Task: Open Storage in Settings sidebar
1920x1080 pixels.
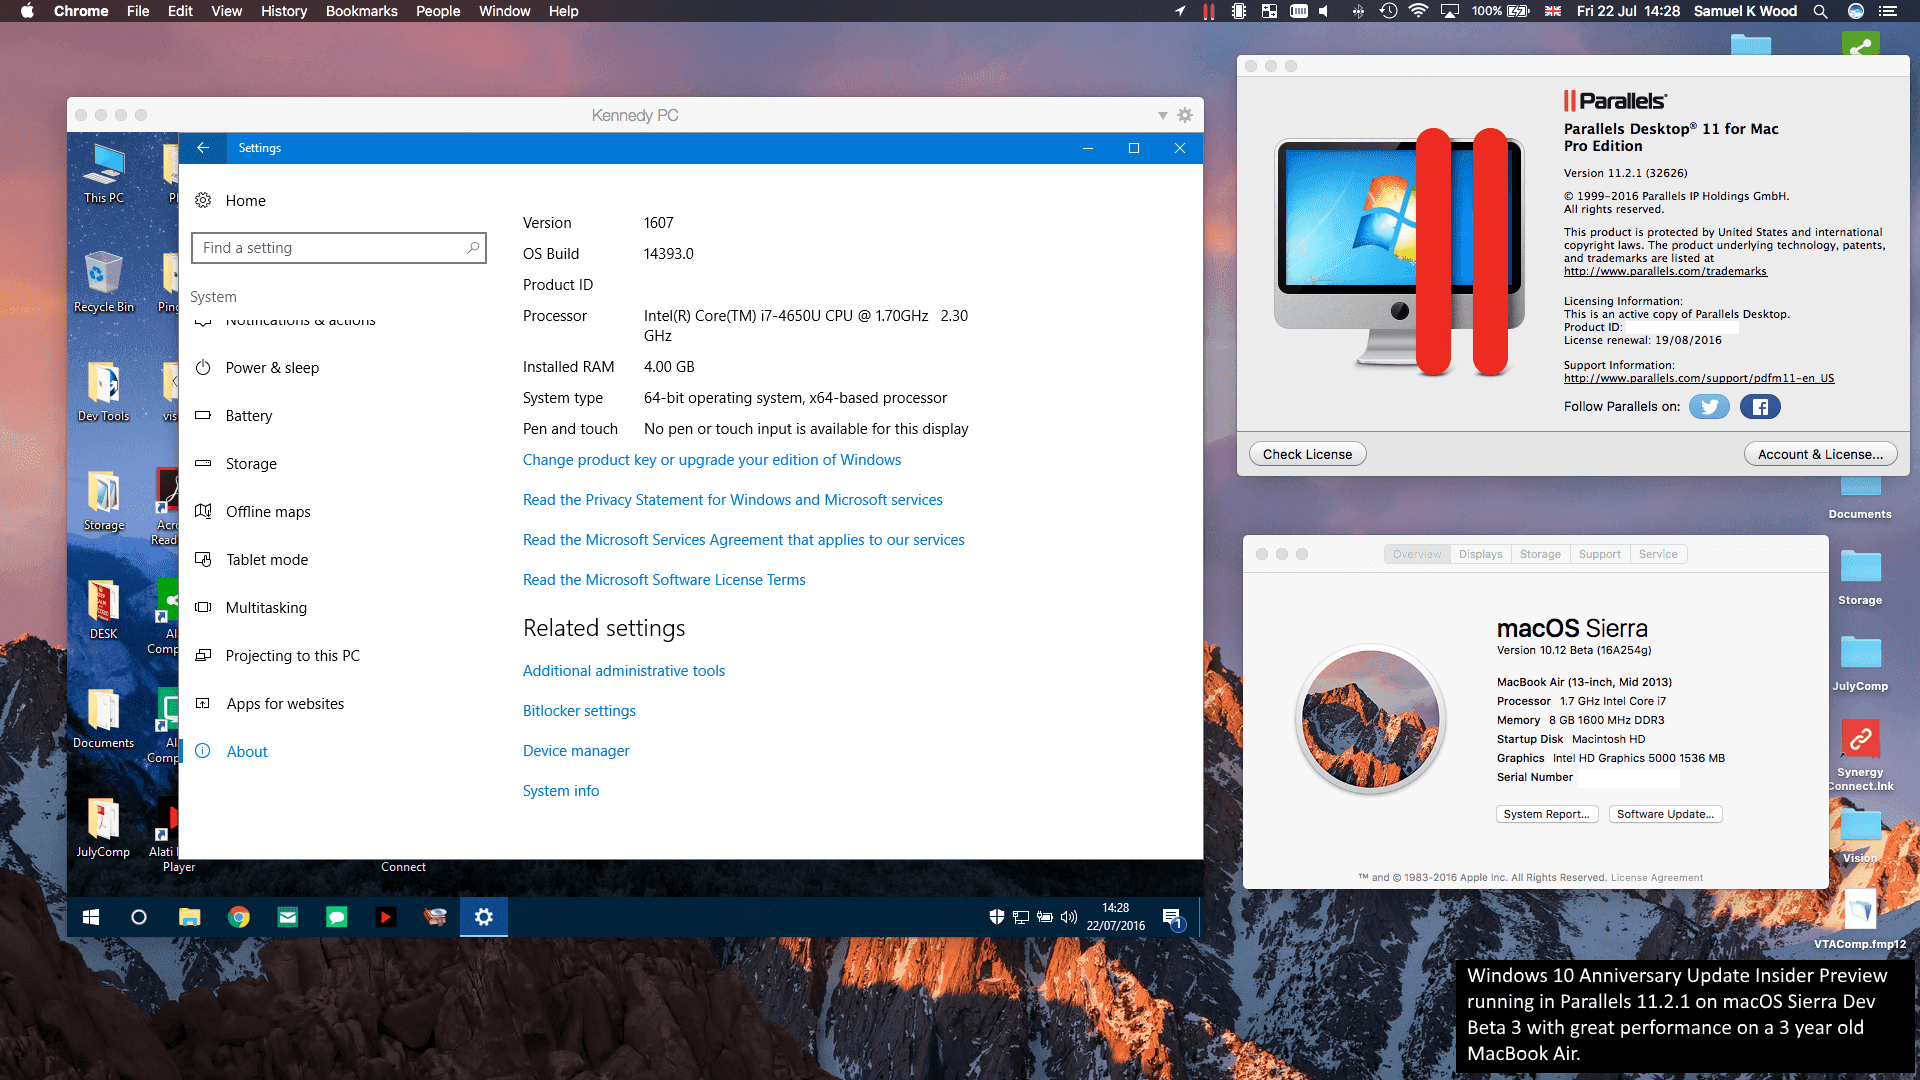Action: 251,464
